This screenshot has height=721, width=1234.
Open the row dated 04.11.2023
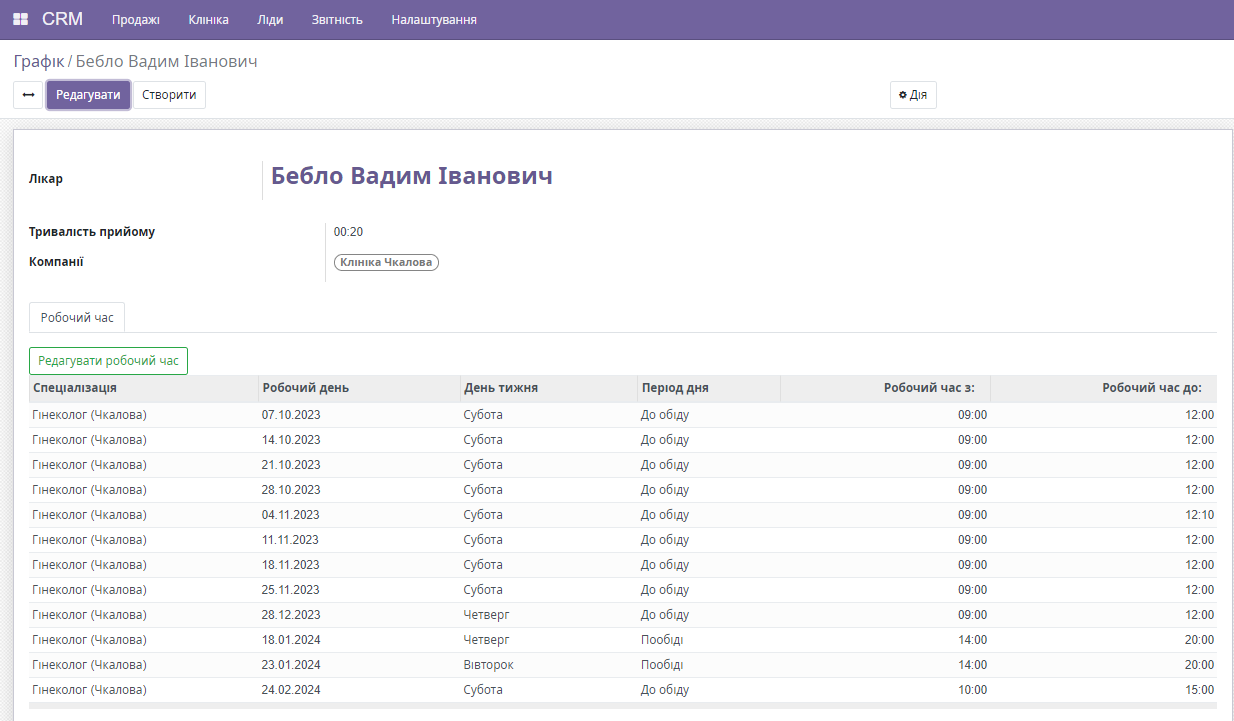point(291,515)
